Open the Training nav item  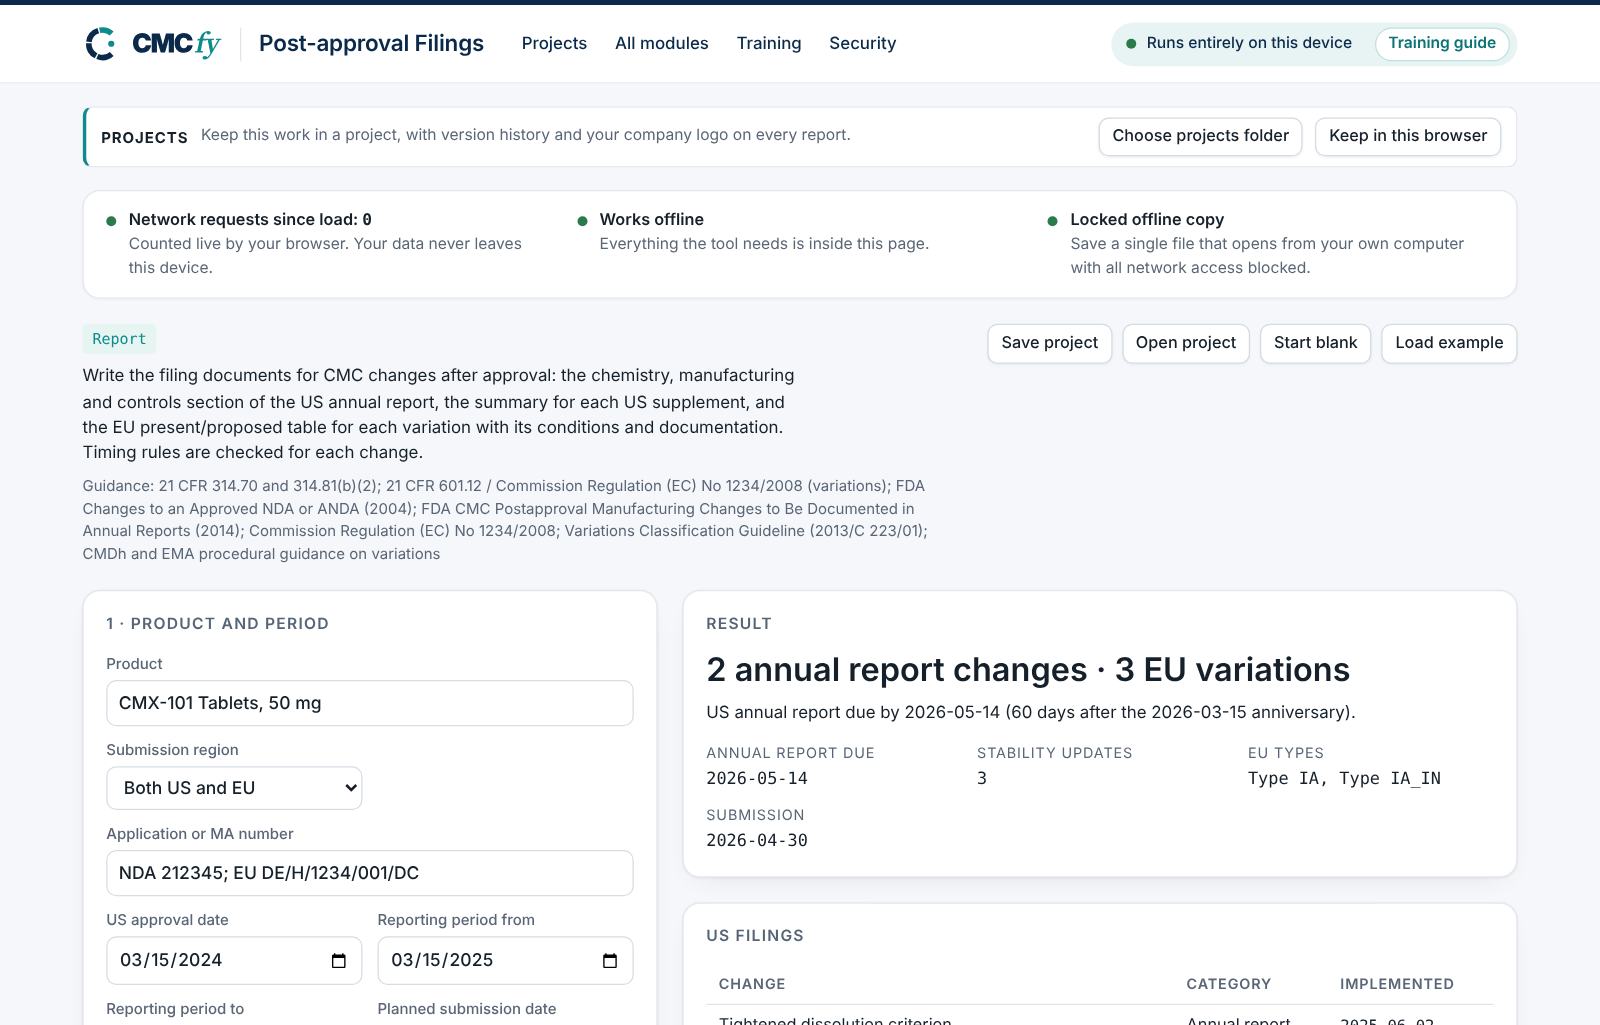[769, 43]
